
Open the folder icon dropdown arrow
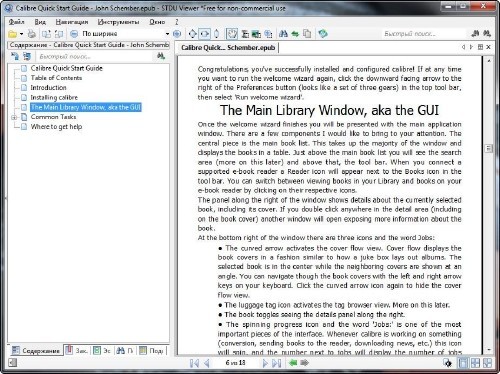22,34
